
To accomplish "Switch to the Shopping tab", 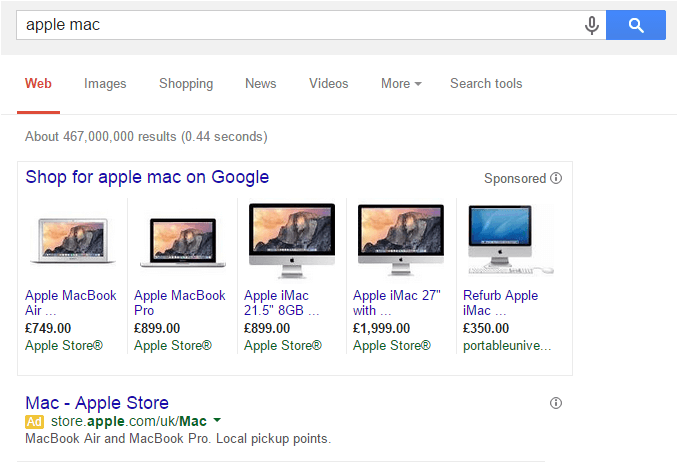I will (x=186, y=83).
